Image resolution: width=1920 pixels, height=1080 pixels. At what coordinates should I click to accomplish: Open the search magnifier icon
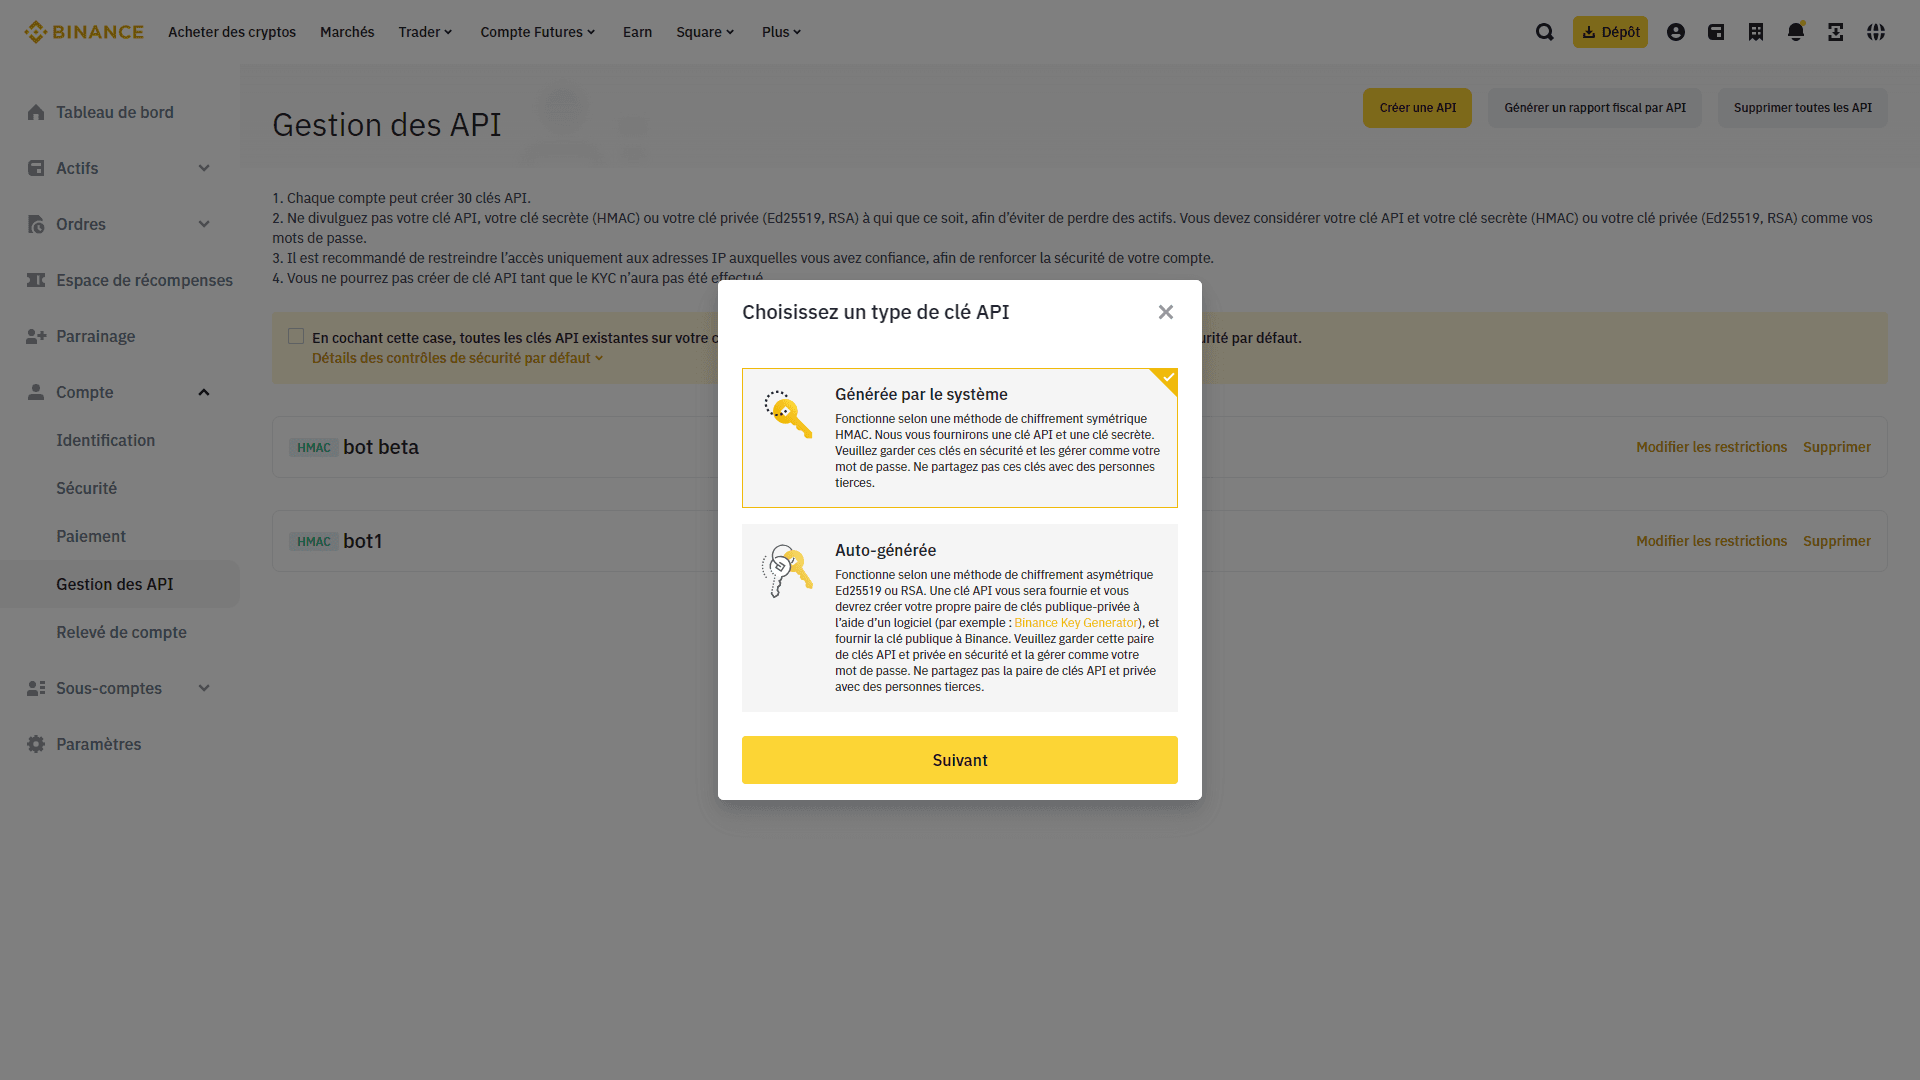pyautogui.click(x=1545, y=32)
